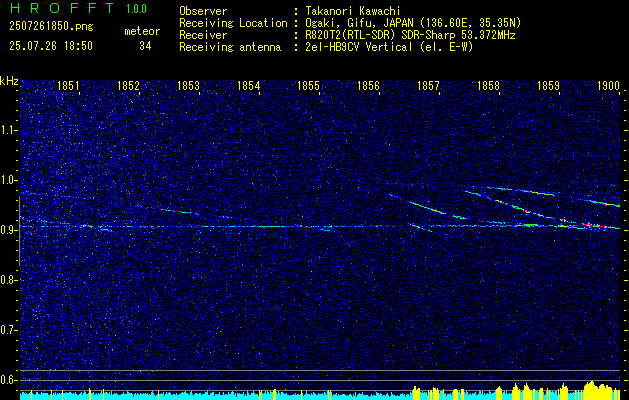Click the 1856 time marker

(368, 85)
